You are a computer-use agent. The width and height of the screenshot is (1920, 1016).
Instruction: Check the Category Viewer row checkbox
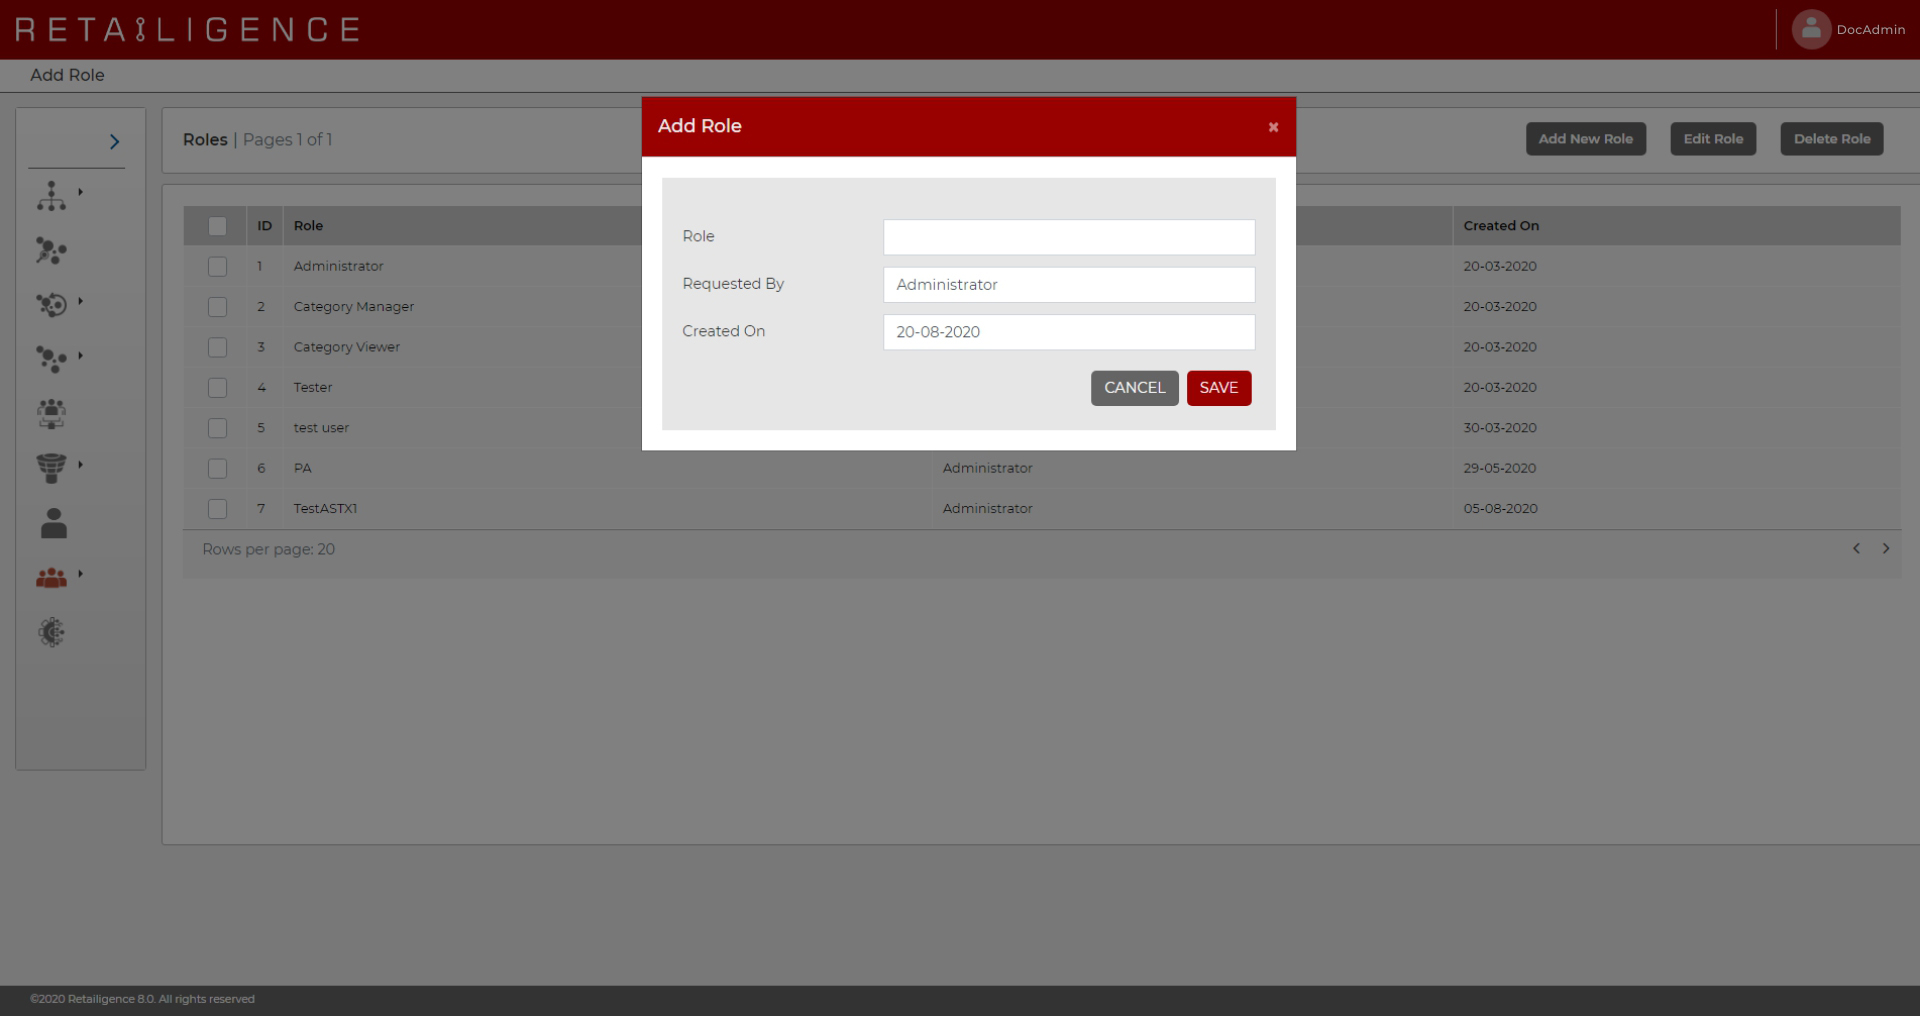click(x=217, y=347)
